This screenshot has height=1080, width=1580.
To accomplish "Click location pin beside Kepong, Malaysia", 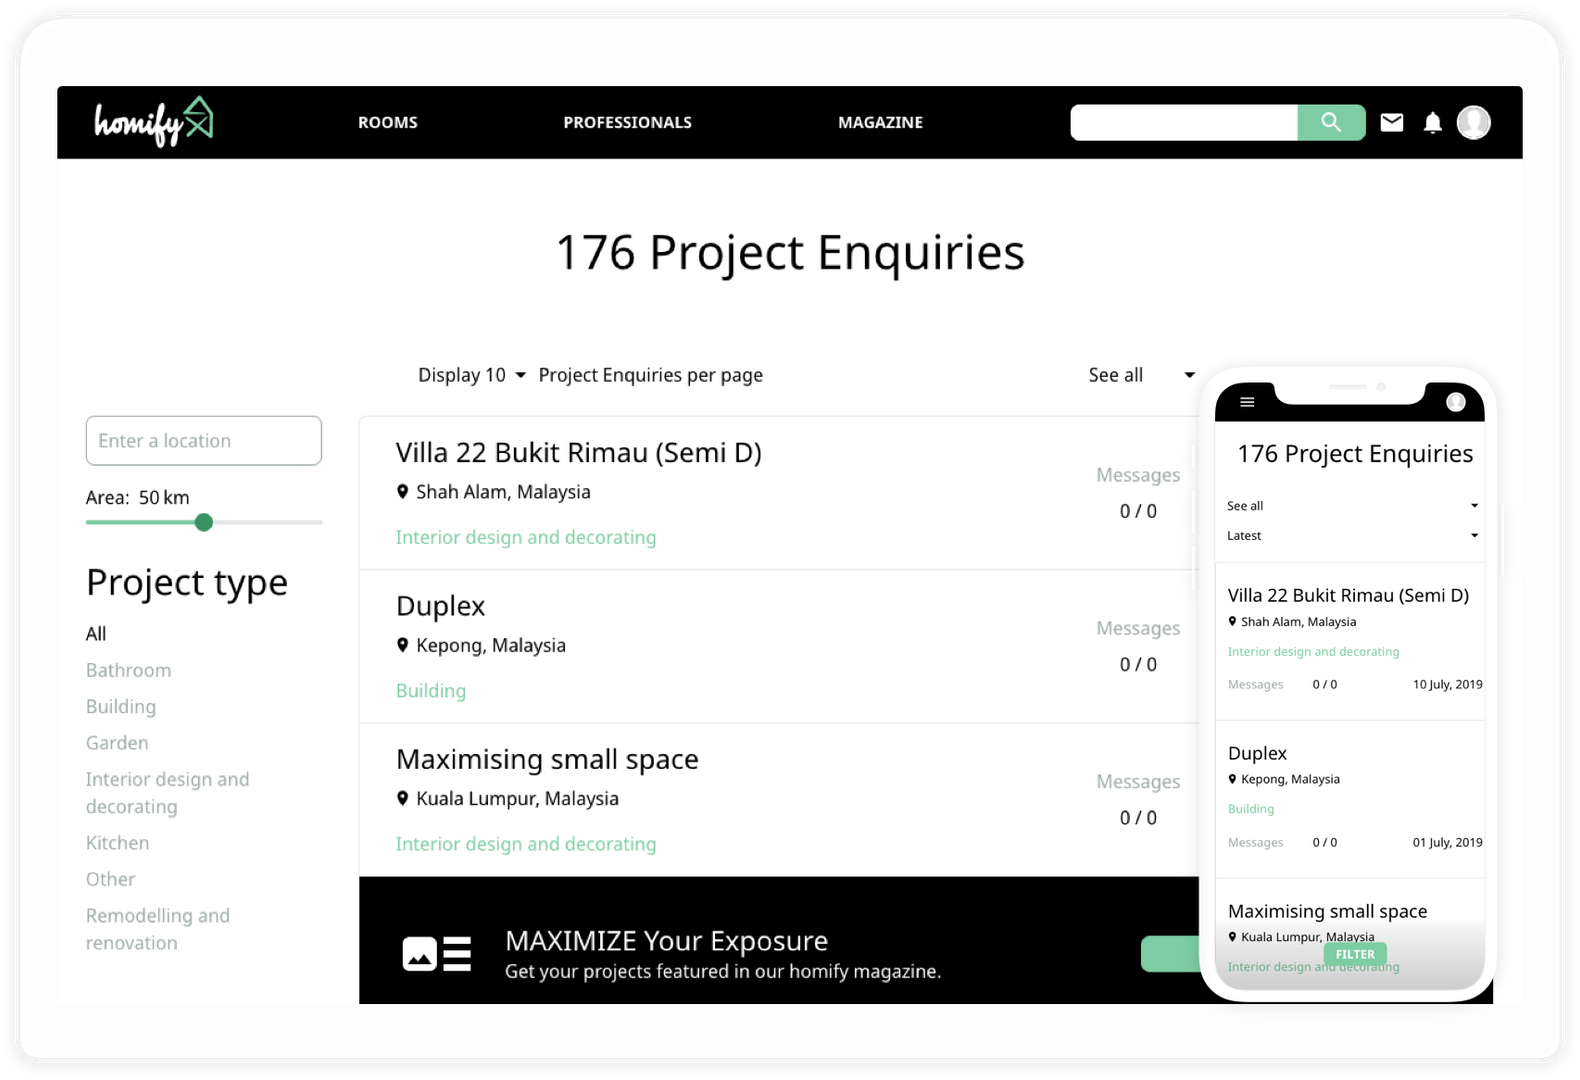I will coord(402,645).
